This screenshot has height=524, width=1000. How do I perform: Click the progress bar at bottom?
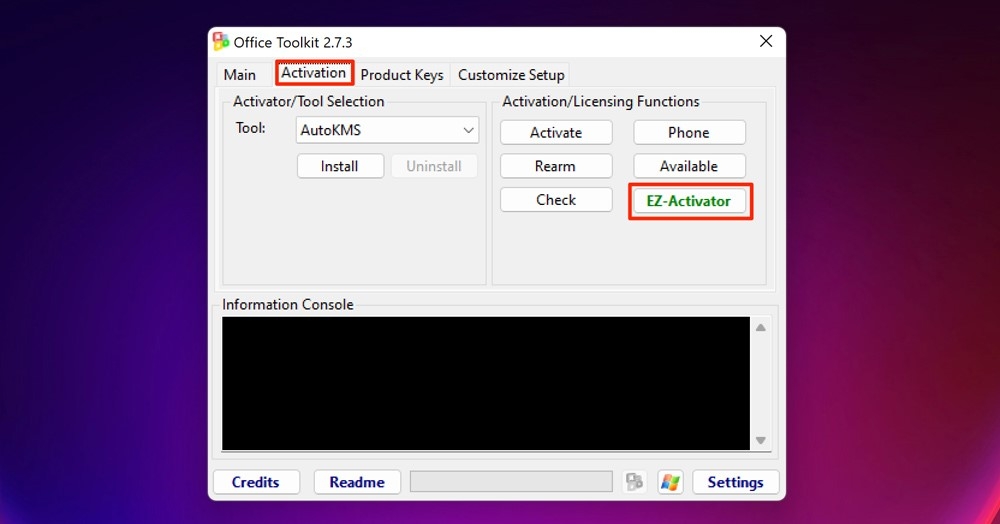511,482
